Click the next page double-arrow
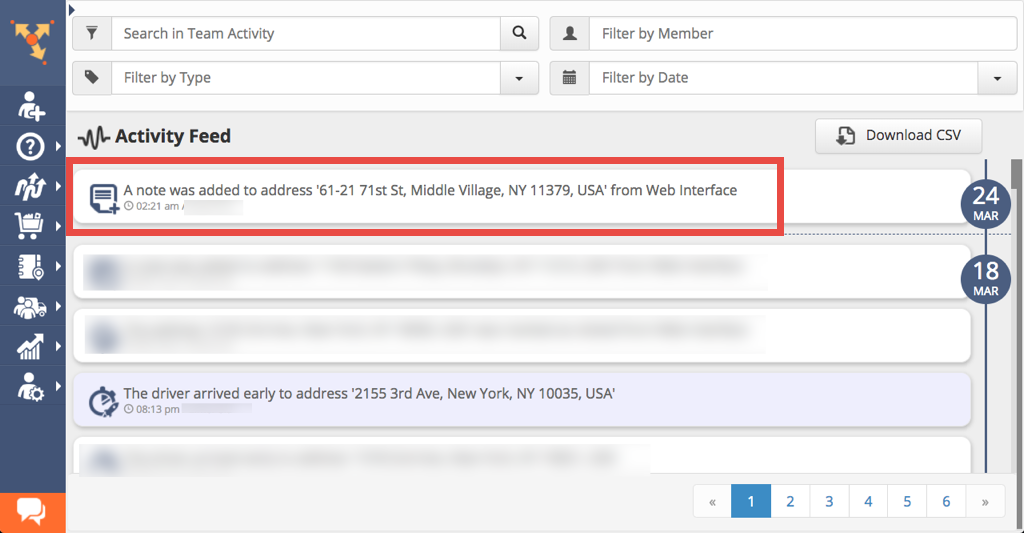This screenshot has height=533, width=1024. coord(985,501)
